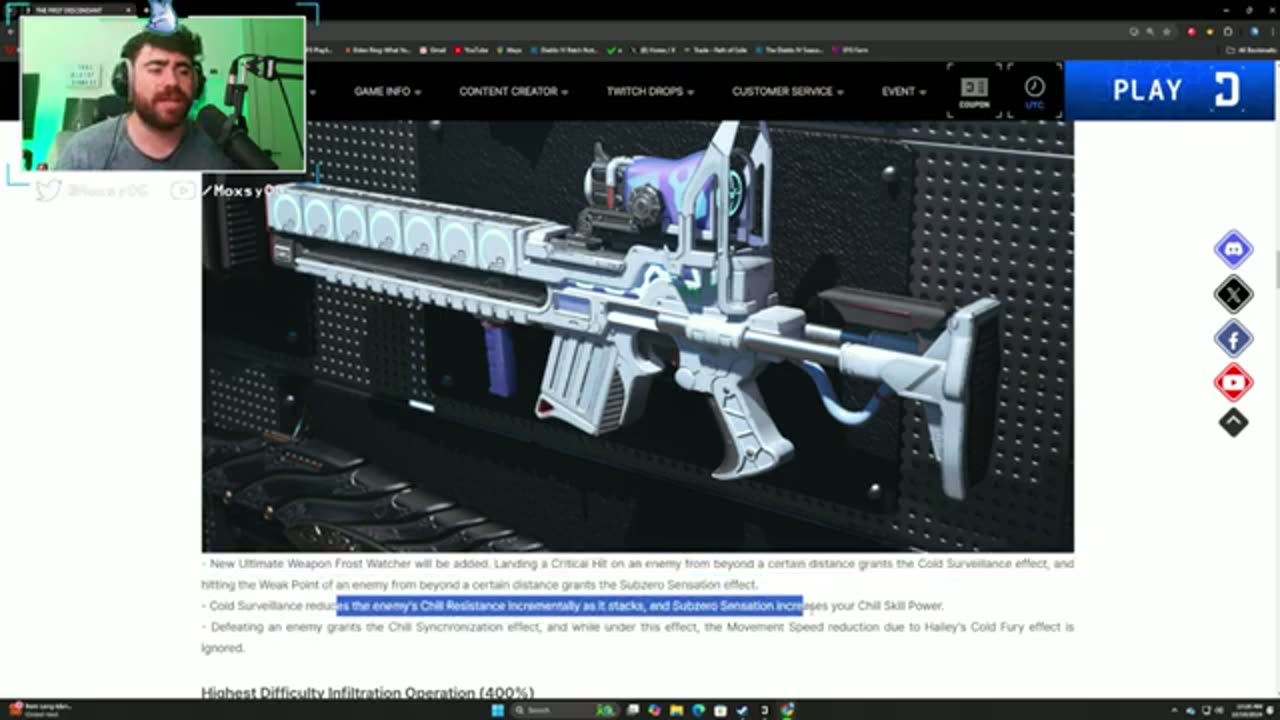Open the Discord social link icon

1233,249
